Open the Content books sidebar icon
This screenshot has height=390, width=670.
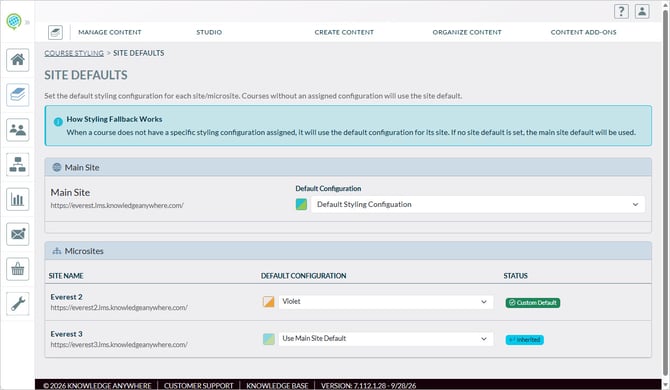tap(18, 94)
